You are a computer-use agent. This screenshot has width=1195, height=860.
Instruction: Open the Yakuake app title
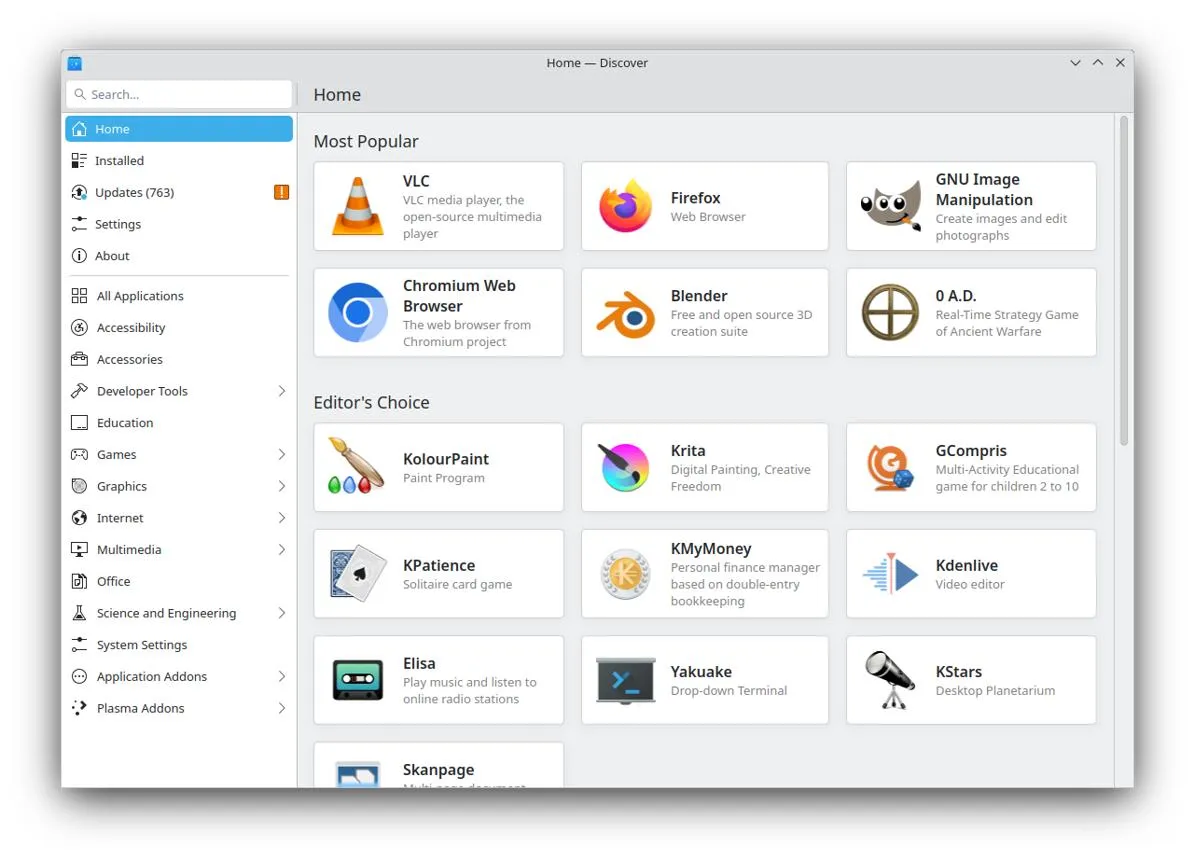[x=701, y=672]
